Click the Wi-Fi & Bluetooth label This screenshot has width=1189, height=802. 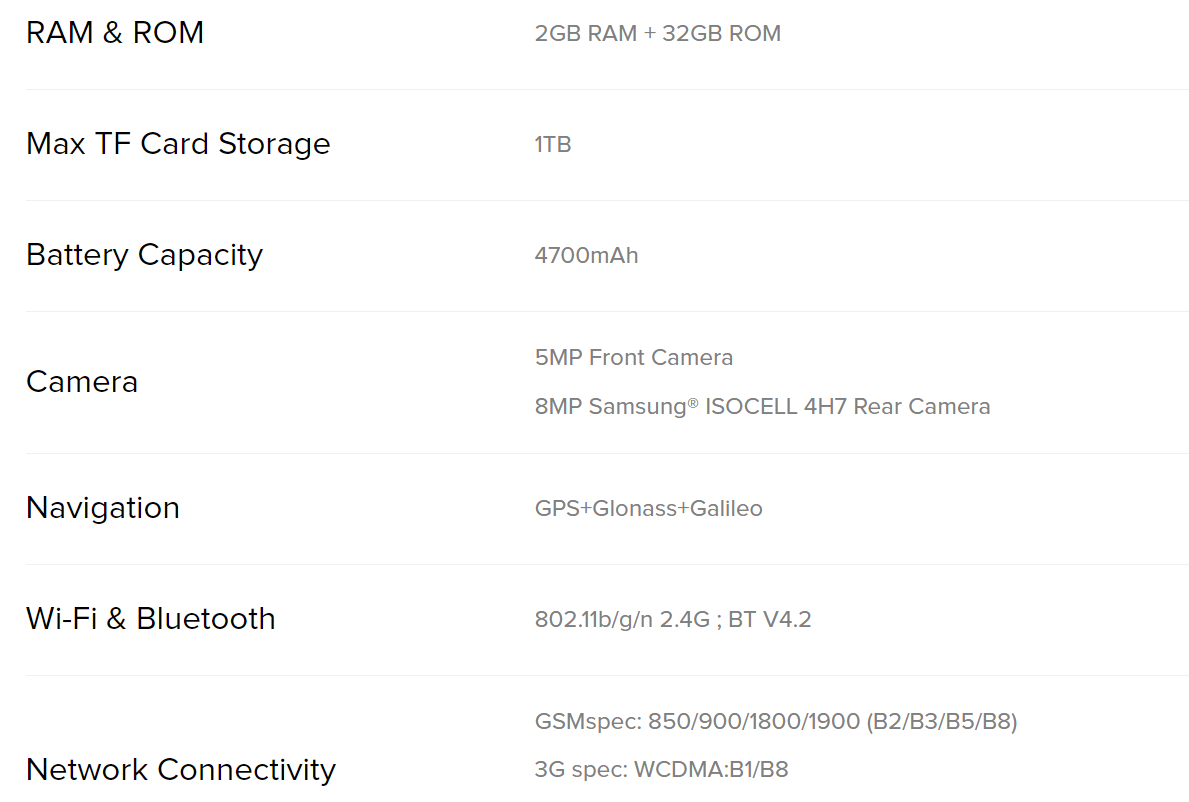click(151, 619)
